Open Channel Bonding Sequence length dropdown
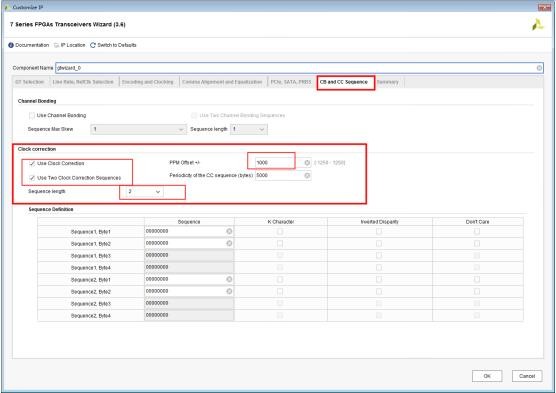 coord(249,129)
